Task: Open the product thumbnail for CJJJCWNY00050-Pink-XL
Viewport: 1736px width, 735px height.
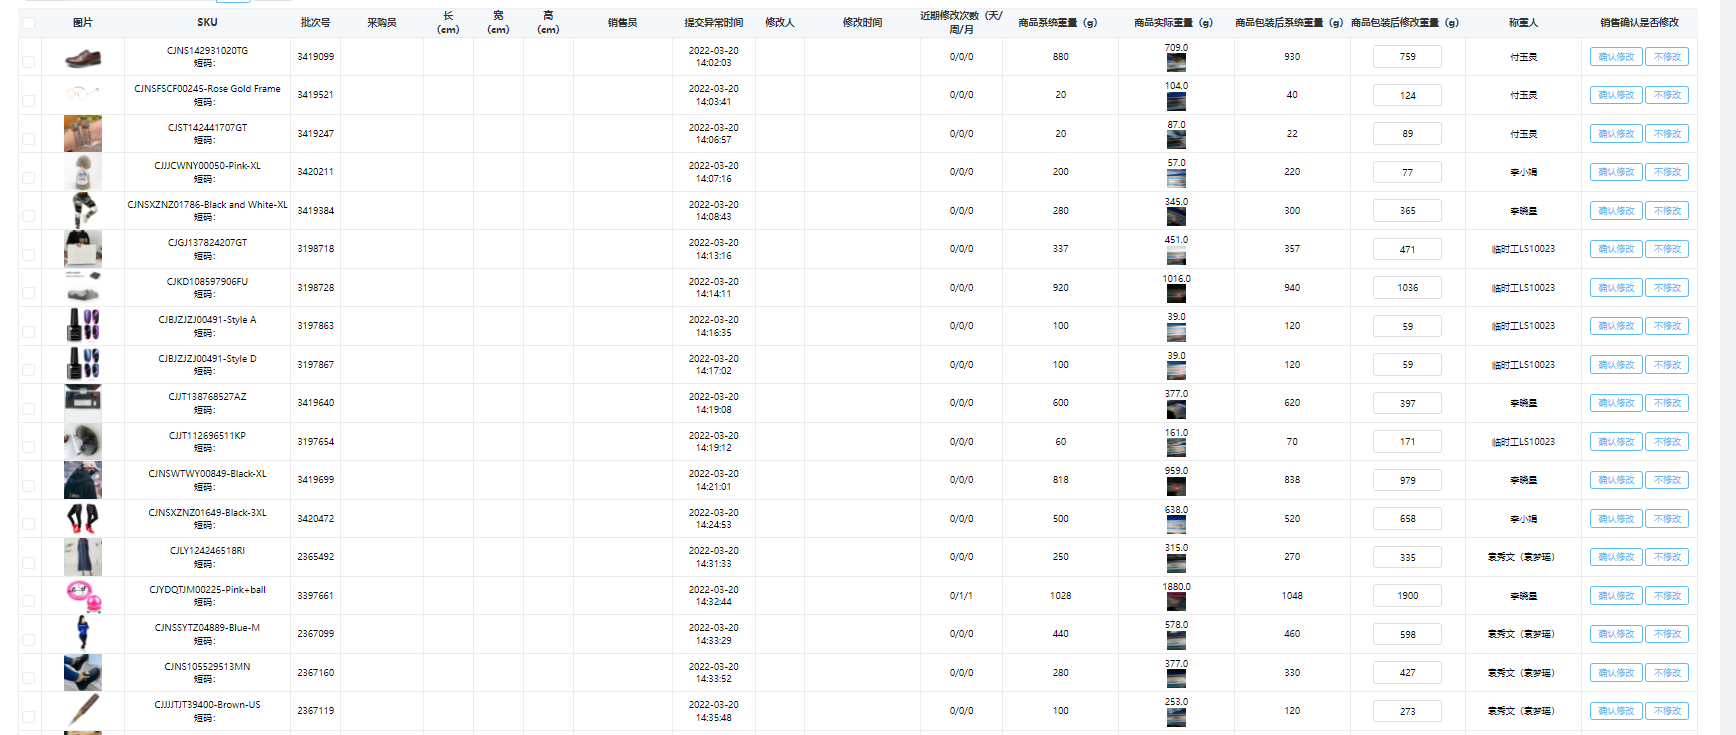Action: (x=83, y=172)
